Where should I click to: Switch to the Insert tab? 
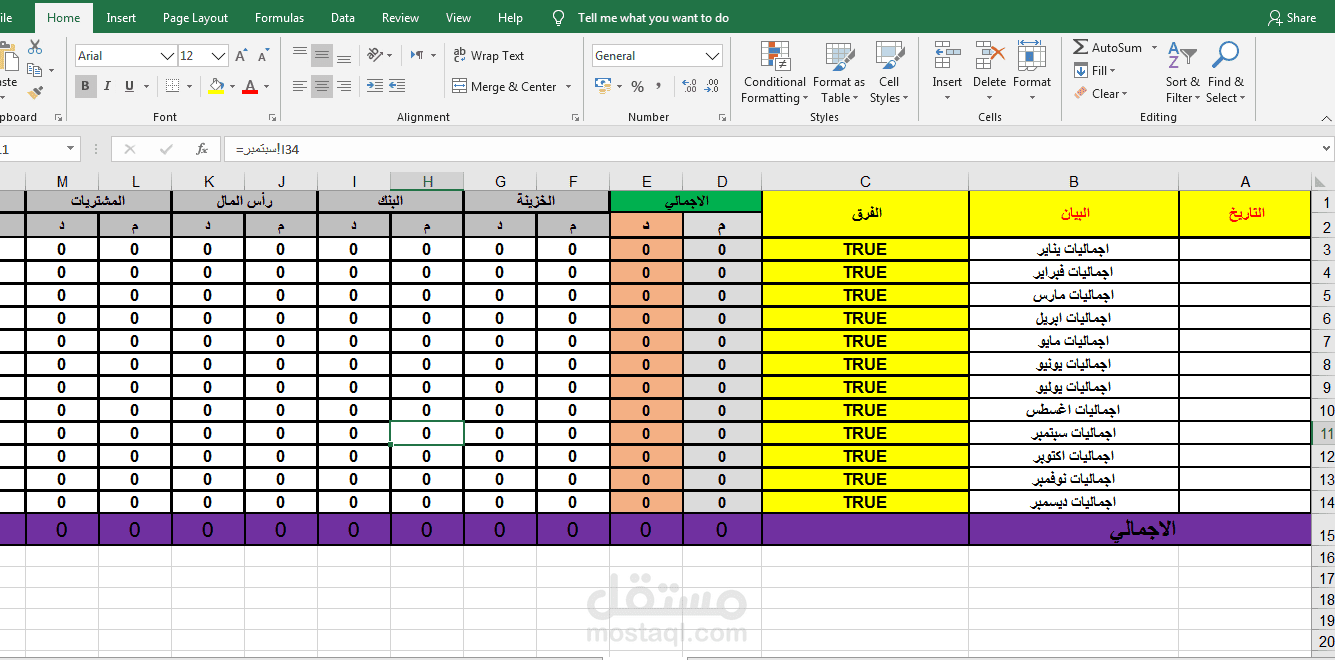(121, 18)
